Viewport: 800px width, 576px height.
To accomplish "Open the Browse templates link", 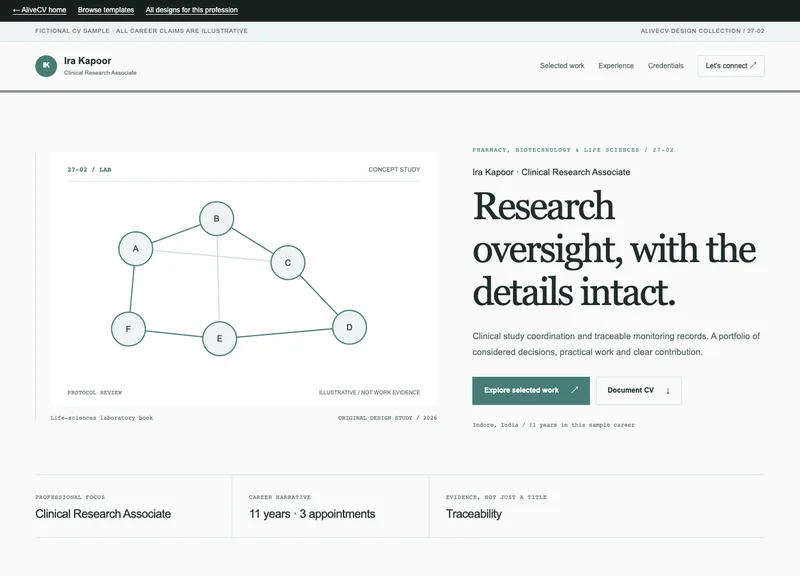I will pyautogui.click(x=106, y=10).
